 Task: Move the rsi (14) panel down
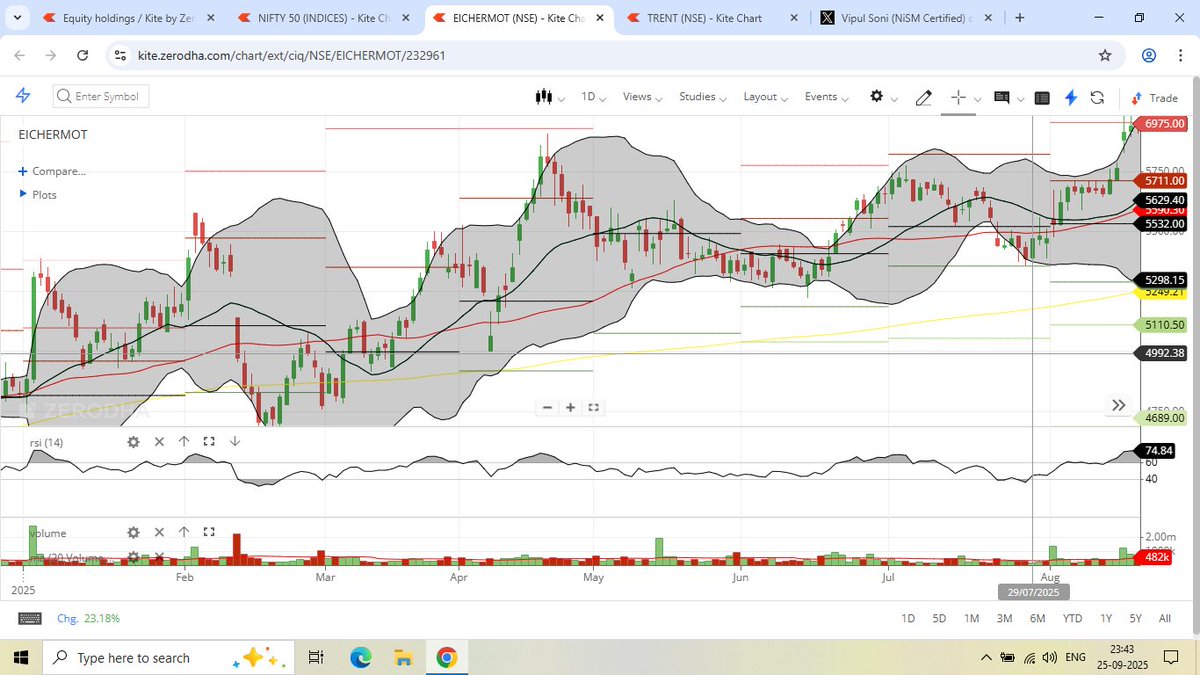tap(234, 441)
